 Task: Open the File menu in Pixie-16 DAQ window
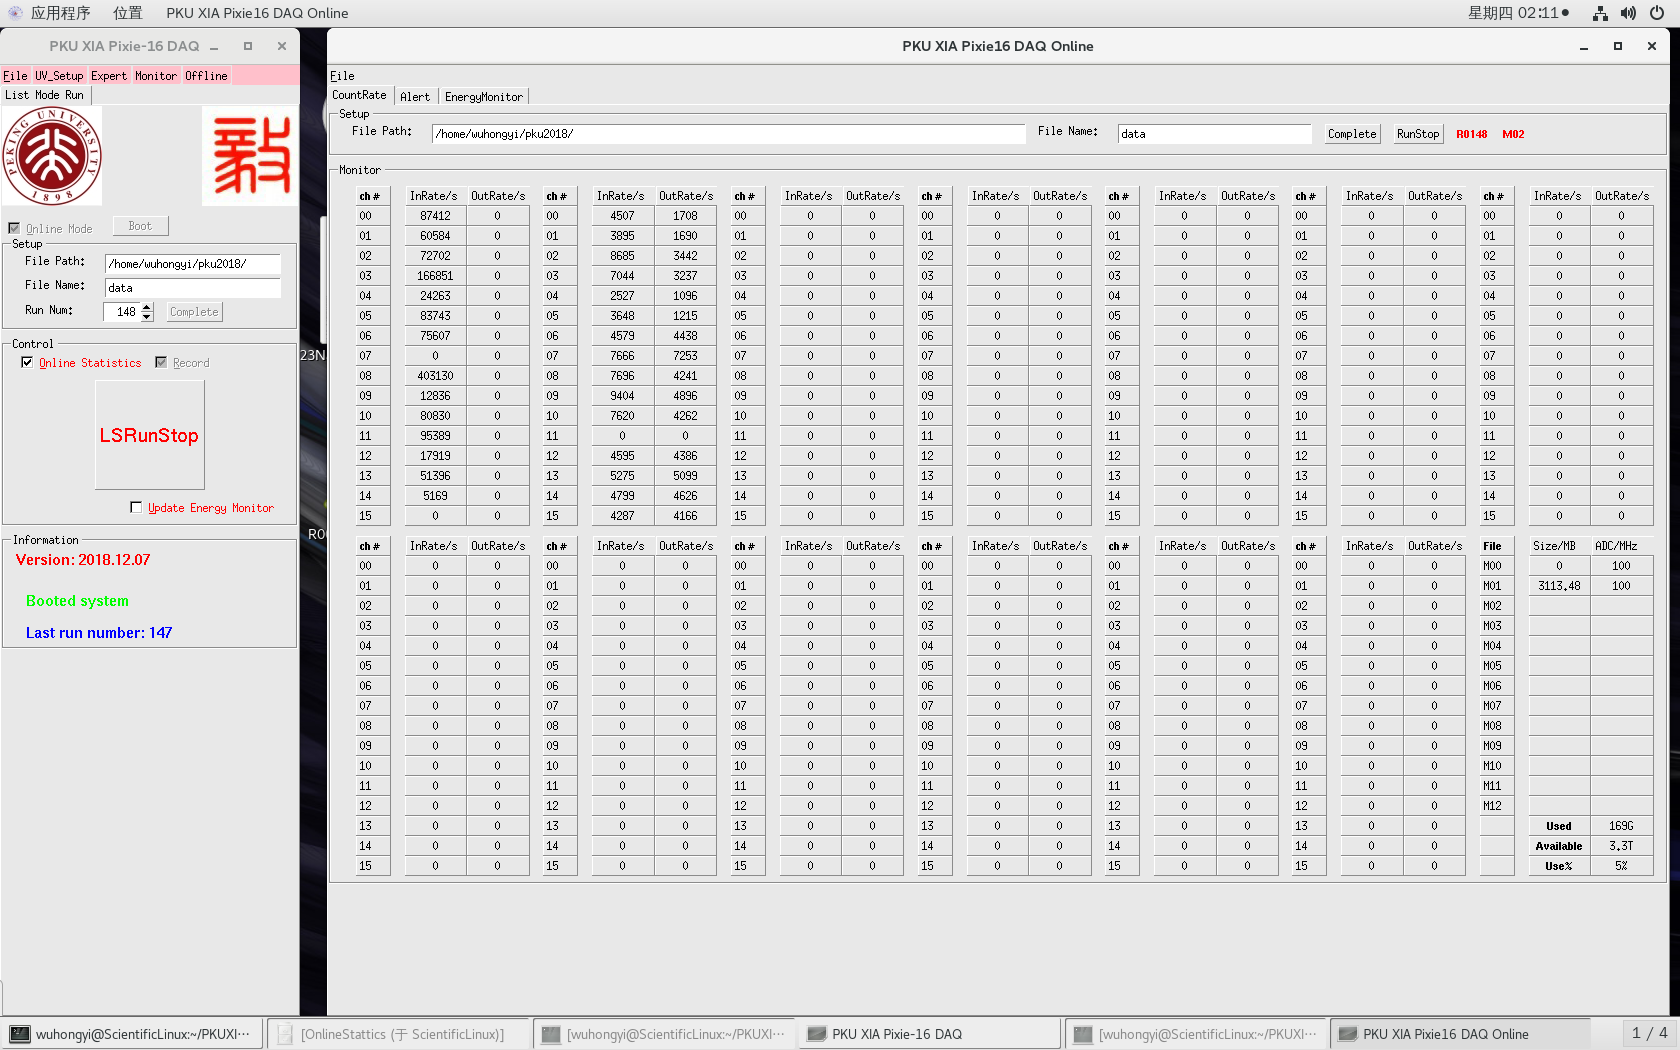(15, 76)
